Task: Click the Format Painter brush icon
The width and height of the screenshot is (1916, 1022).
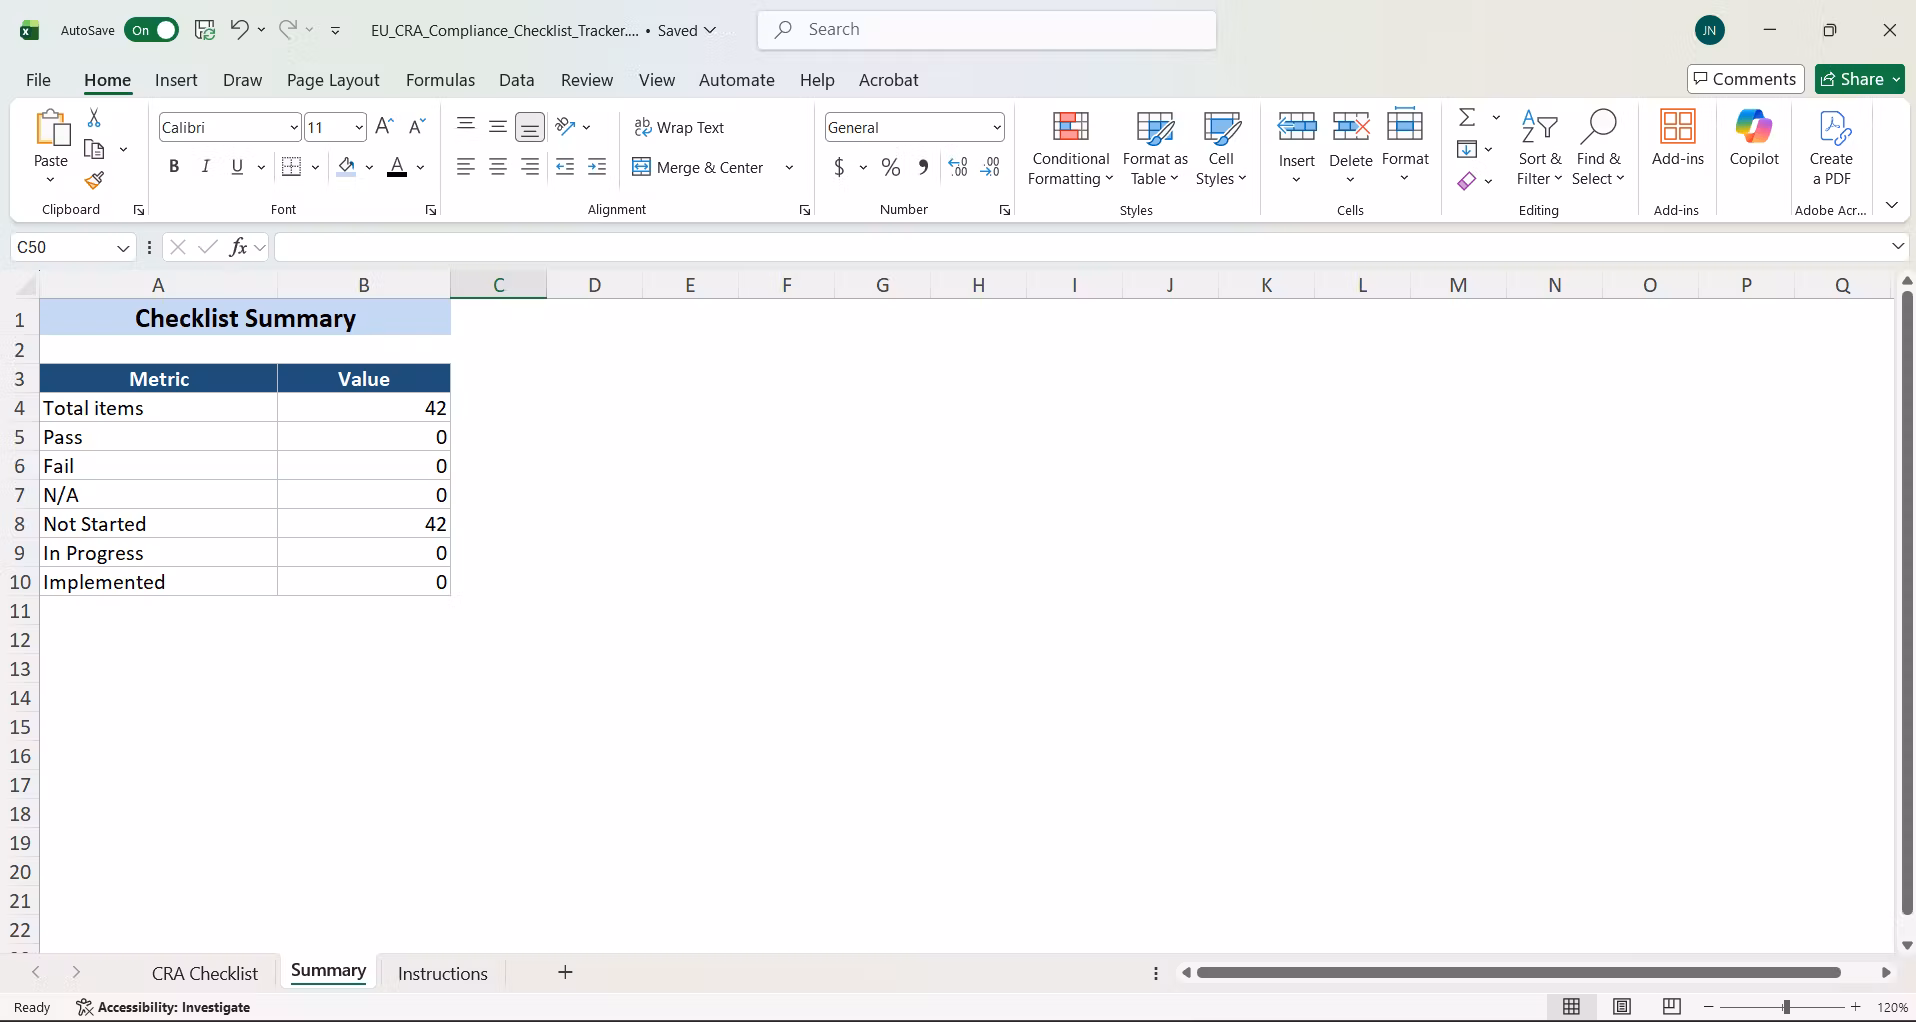Action: tap(94, 180)
